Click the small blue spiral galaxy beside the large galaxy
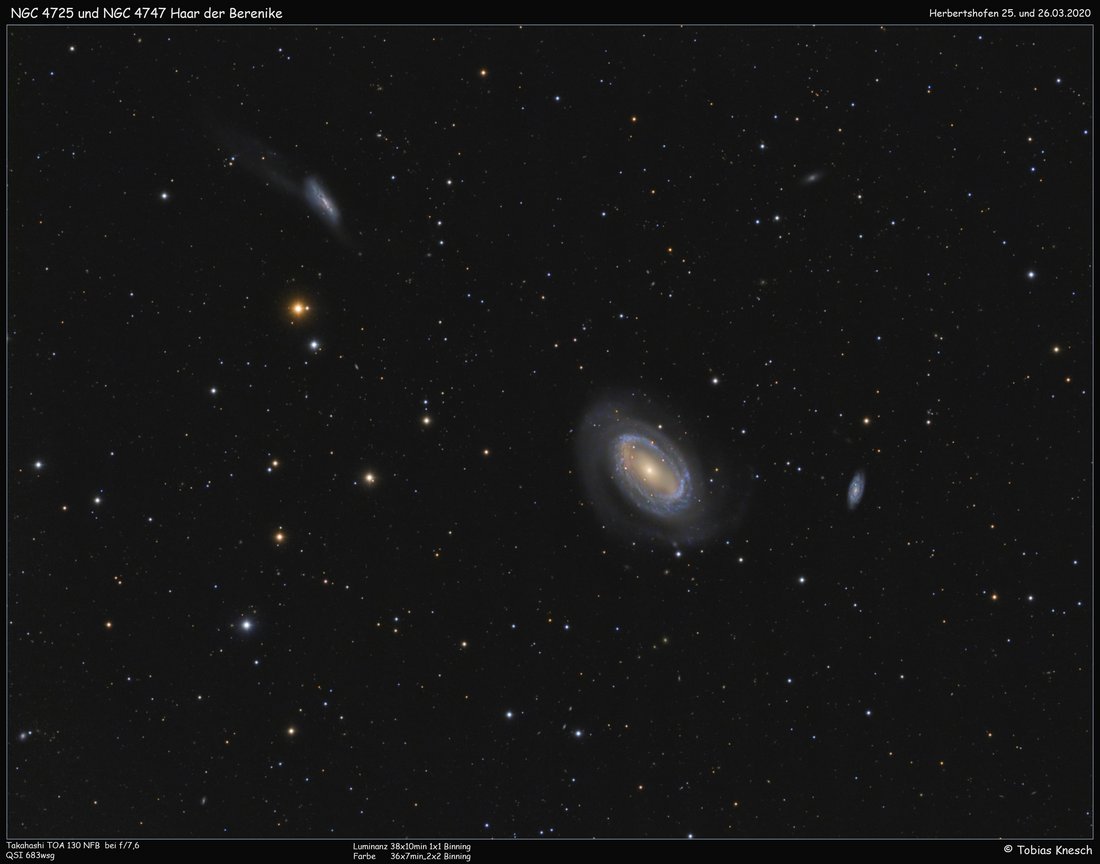The image size is (1100, 864). [x=856, y=488]
